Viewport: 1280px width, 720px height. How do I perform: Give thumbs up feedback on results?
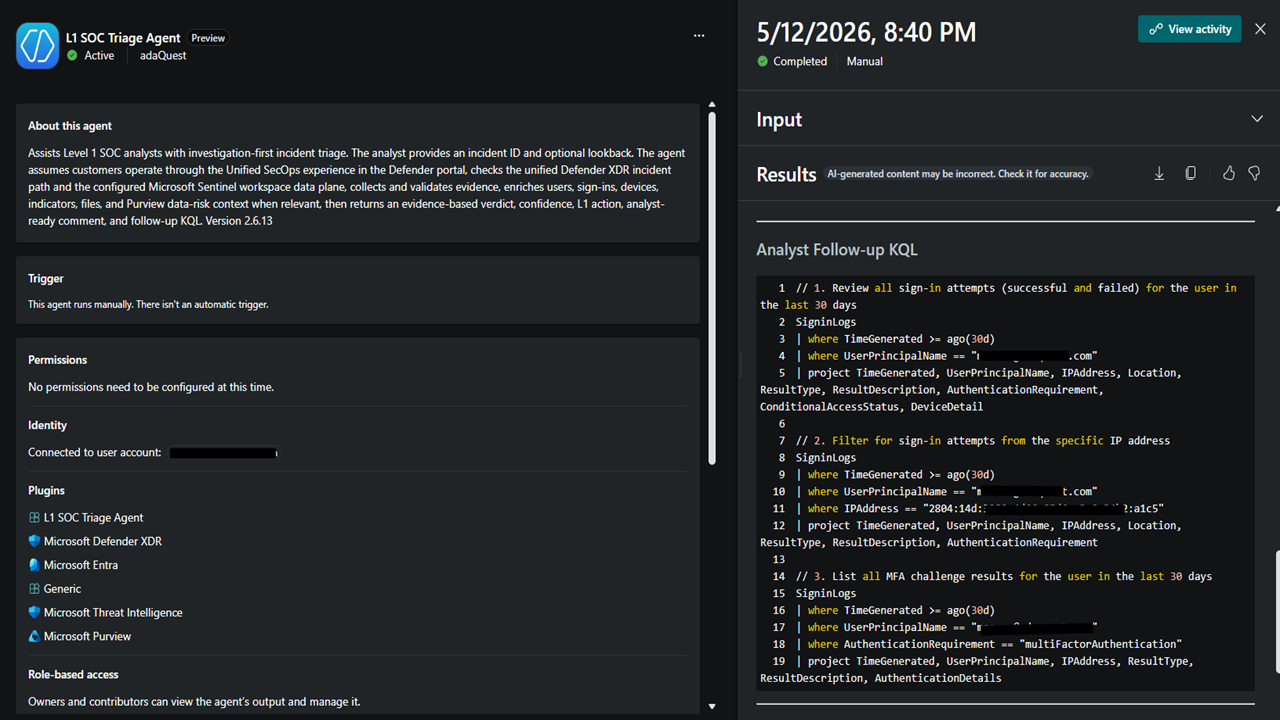pos(1229,174)
